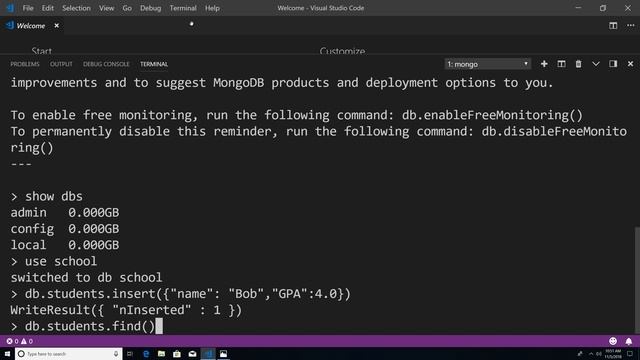Open Windows Action Center
The image size is (640, 360).
pos(630,354)
